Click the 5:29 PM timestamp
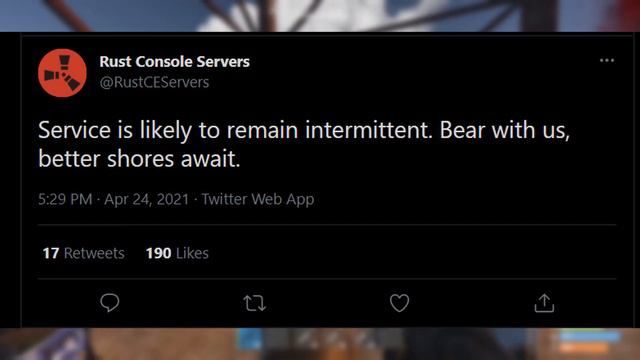The width and height of the screenshot is (640, 360). tap(65, 199)
